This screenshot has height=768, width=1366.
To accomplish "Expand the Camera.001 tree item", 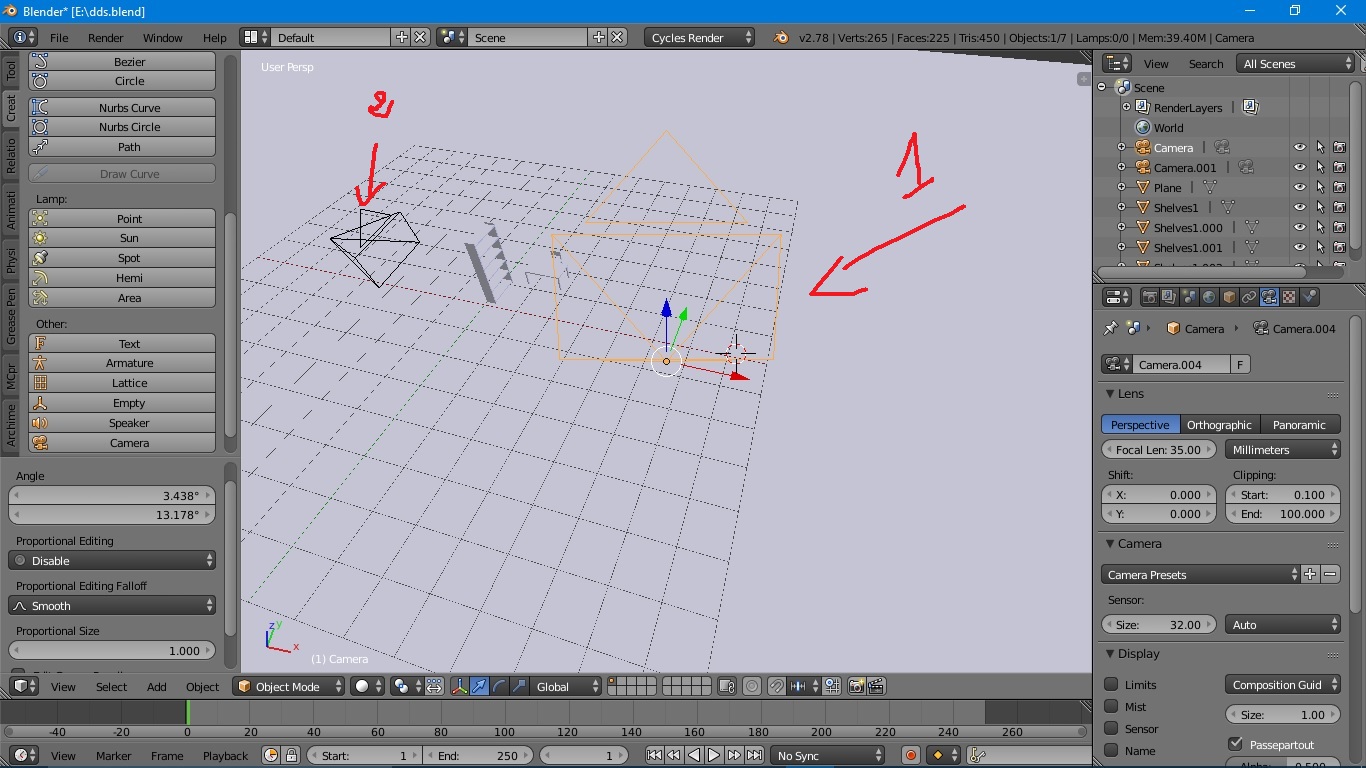I will tap(1121, 167).
